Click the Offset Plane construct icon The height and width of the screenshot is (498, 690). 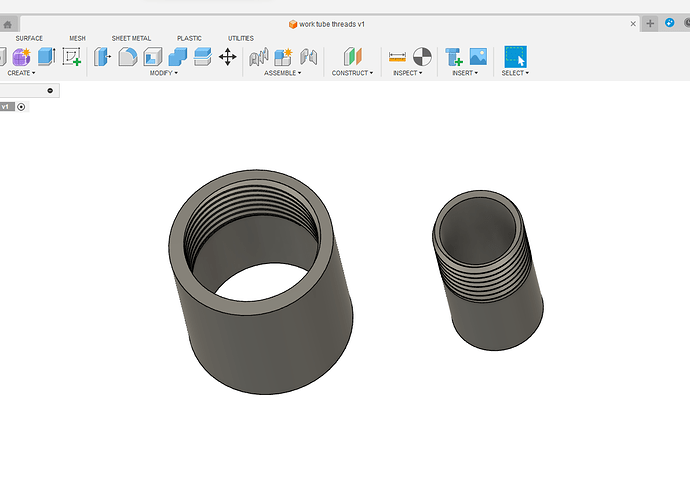pos(352,57)
